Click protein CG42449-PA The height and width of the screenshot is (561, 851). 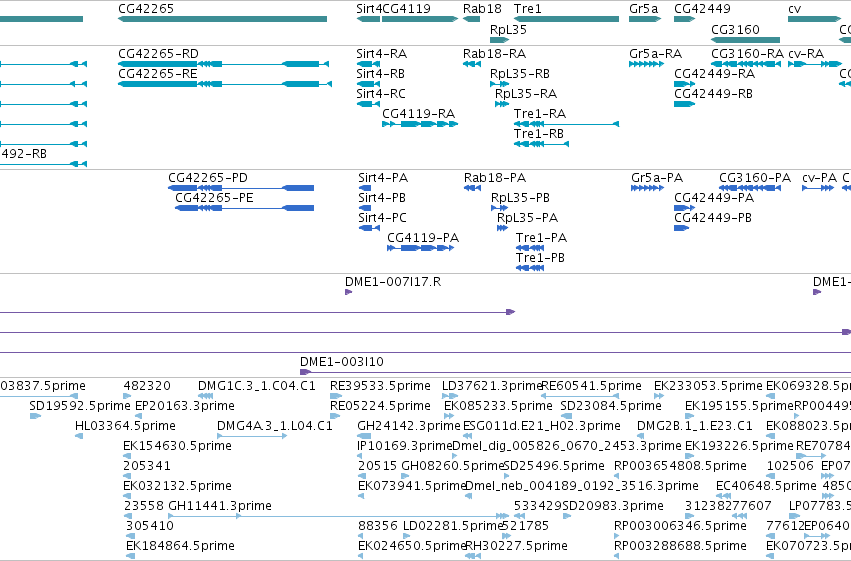click(714, 198)
